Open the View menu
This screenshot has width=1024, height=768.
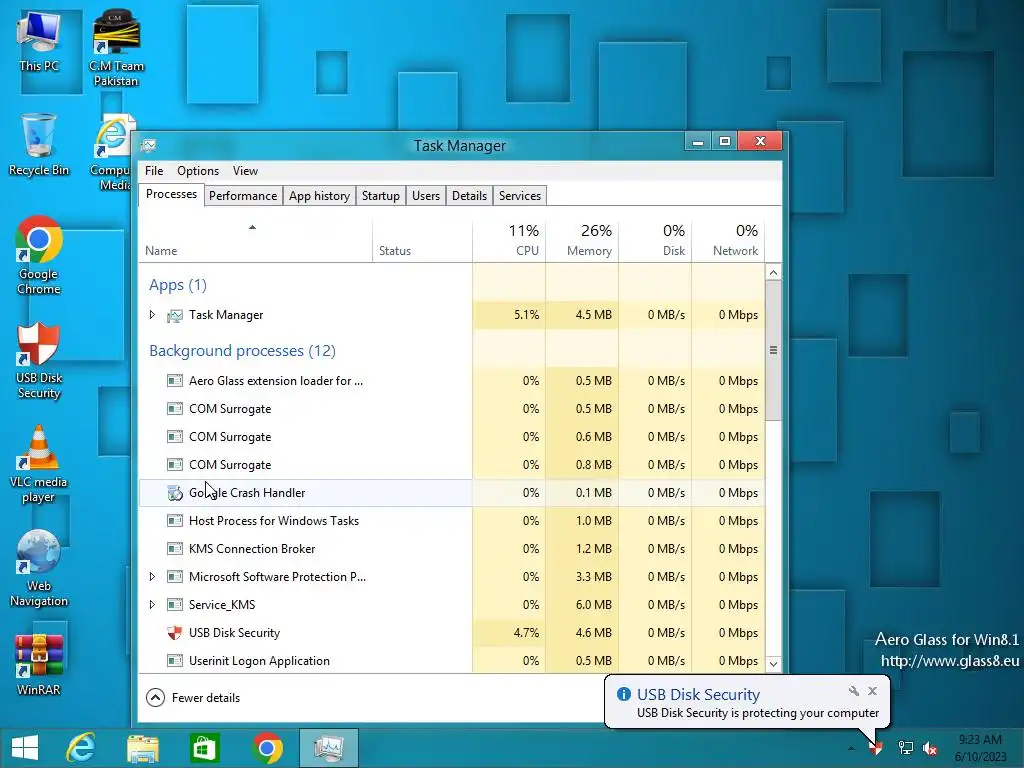coord(245,170)
